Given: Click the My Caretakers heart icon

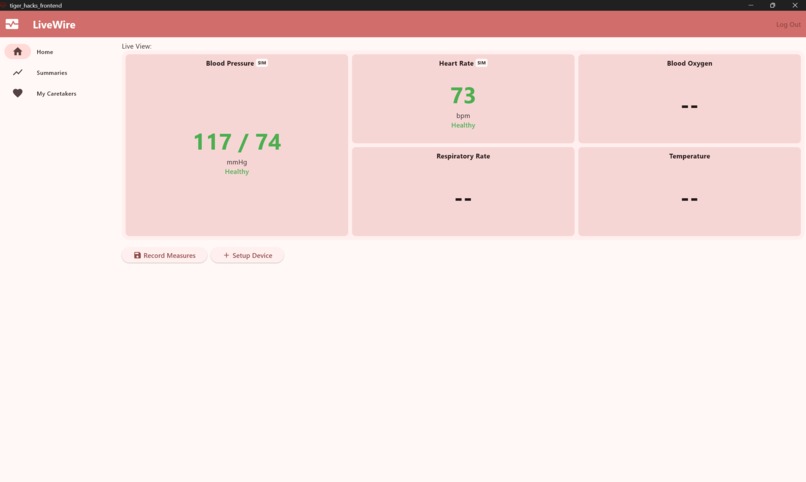Looking at the screenshot, I should 17,93.
